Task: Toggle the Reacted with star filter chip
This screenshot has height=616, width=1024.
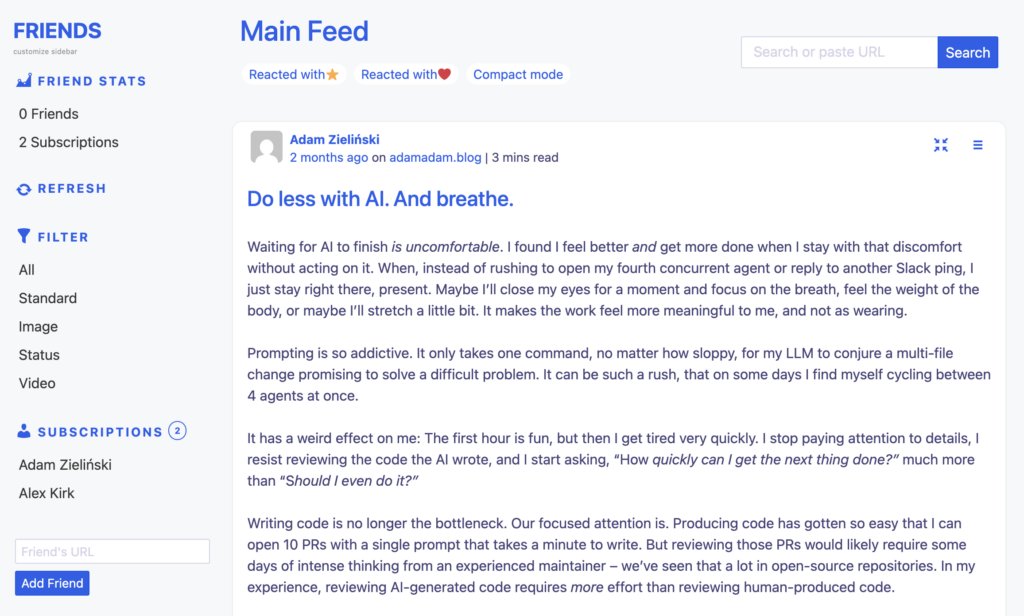Action: coord(294,74)
